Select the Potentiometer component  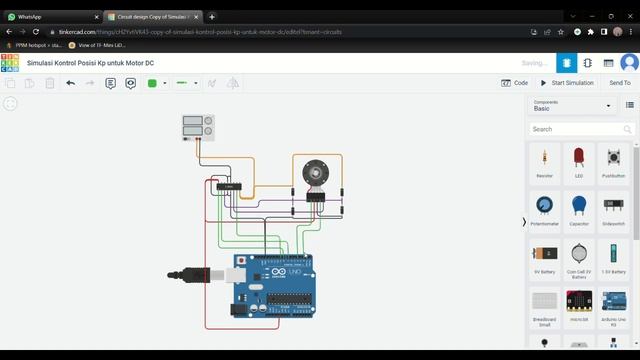click(544, 211)
